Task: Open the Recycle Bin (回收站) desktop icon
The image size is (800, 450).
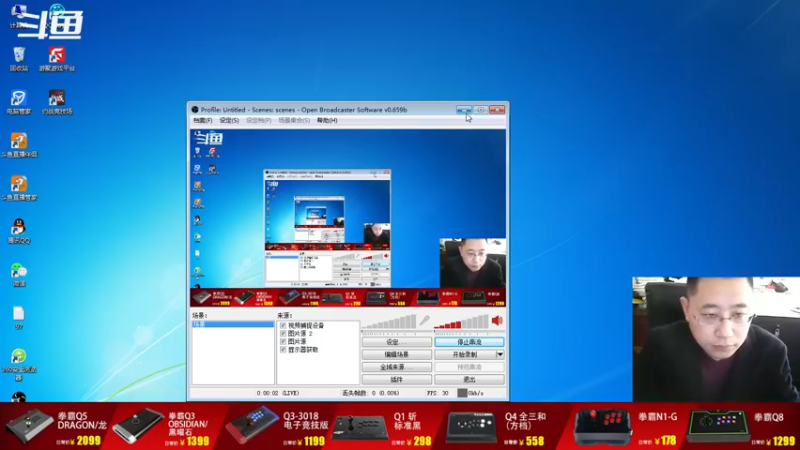Action: coord(19,58)
